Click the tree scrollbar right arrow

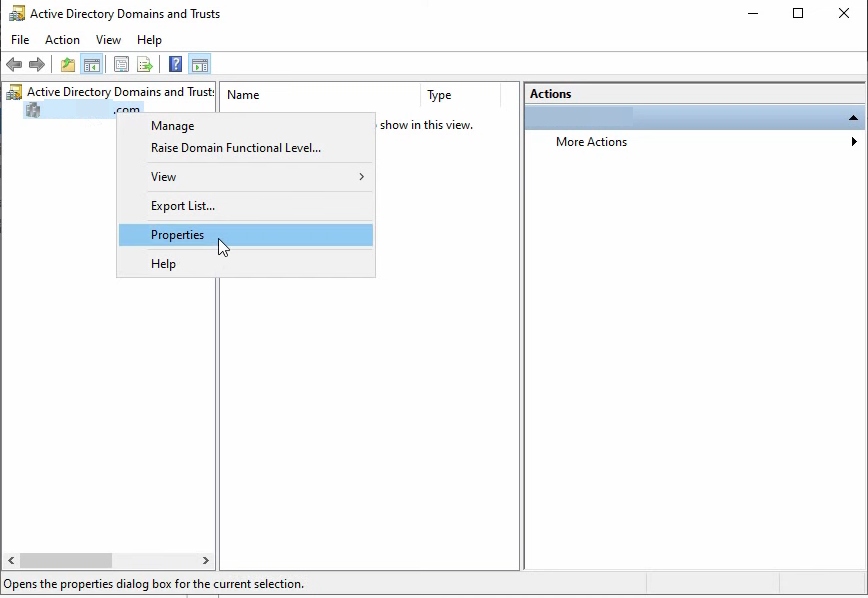(205, 560)
